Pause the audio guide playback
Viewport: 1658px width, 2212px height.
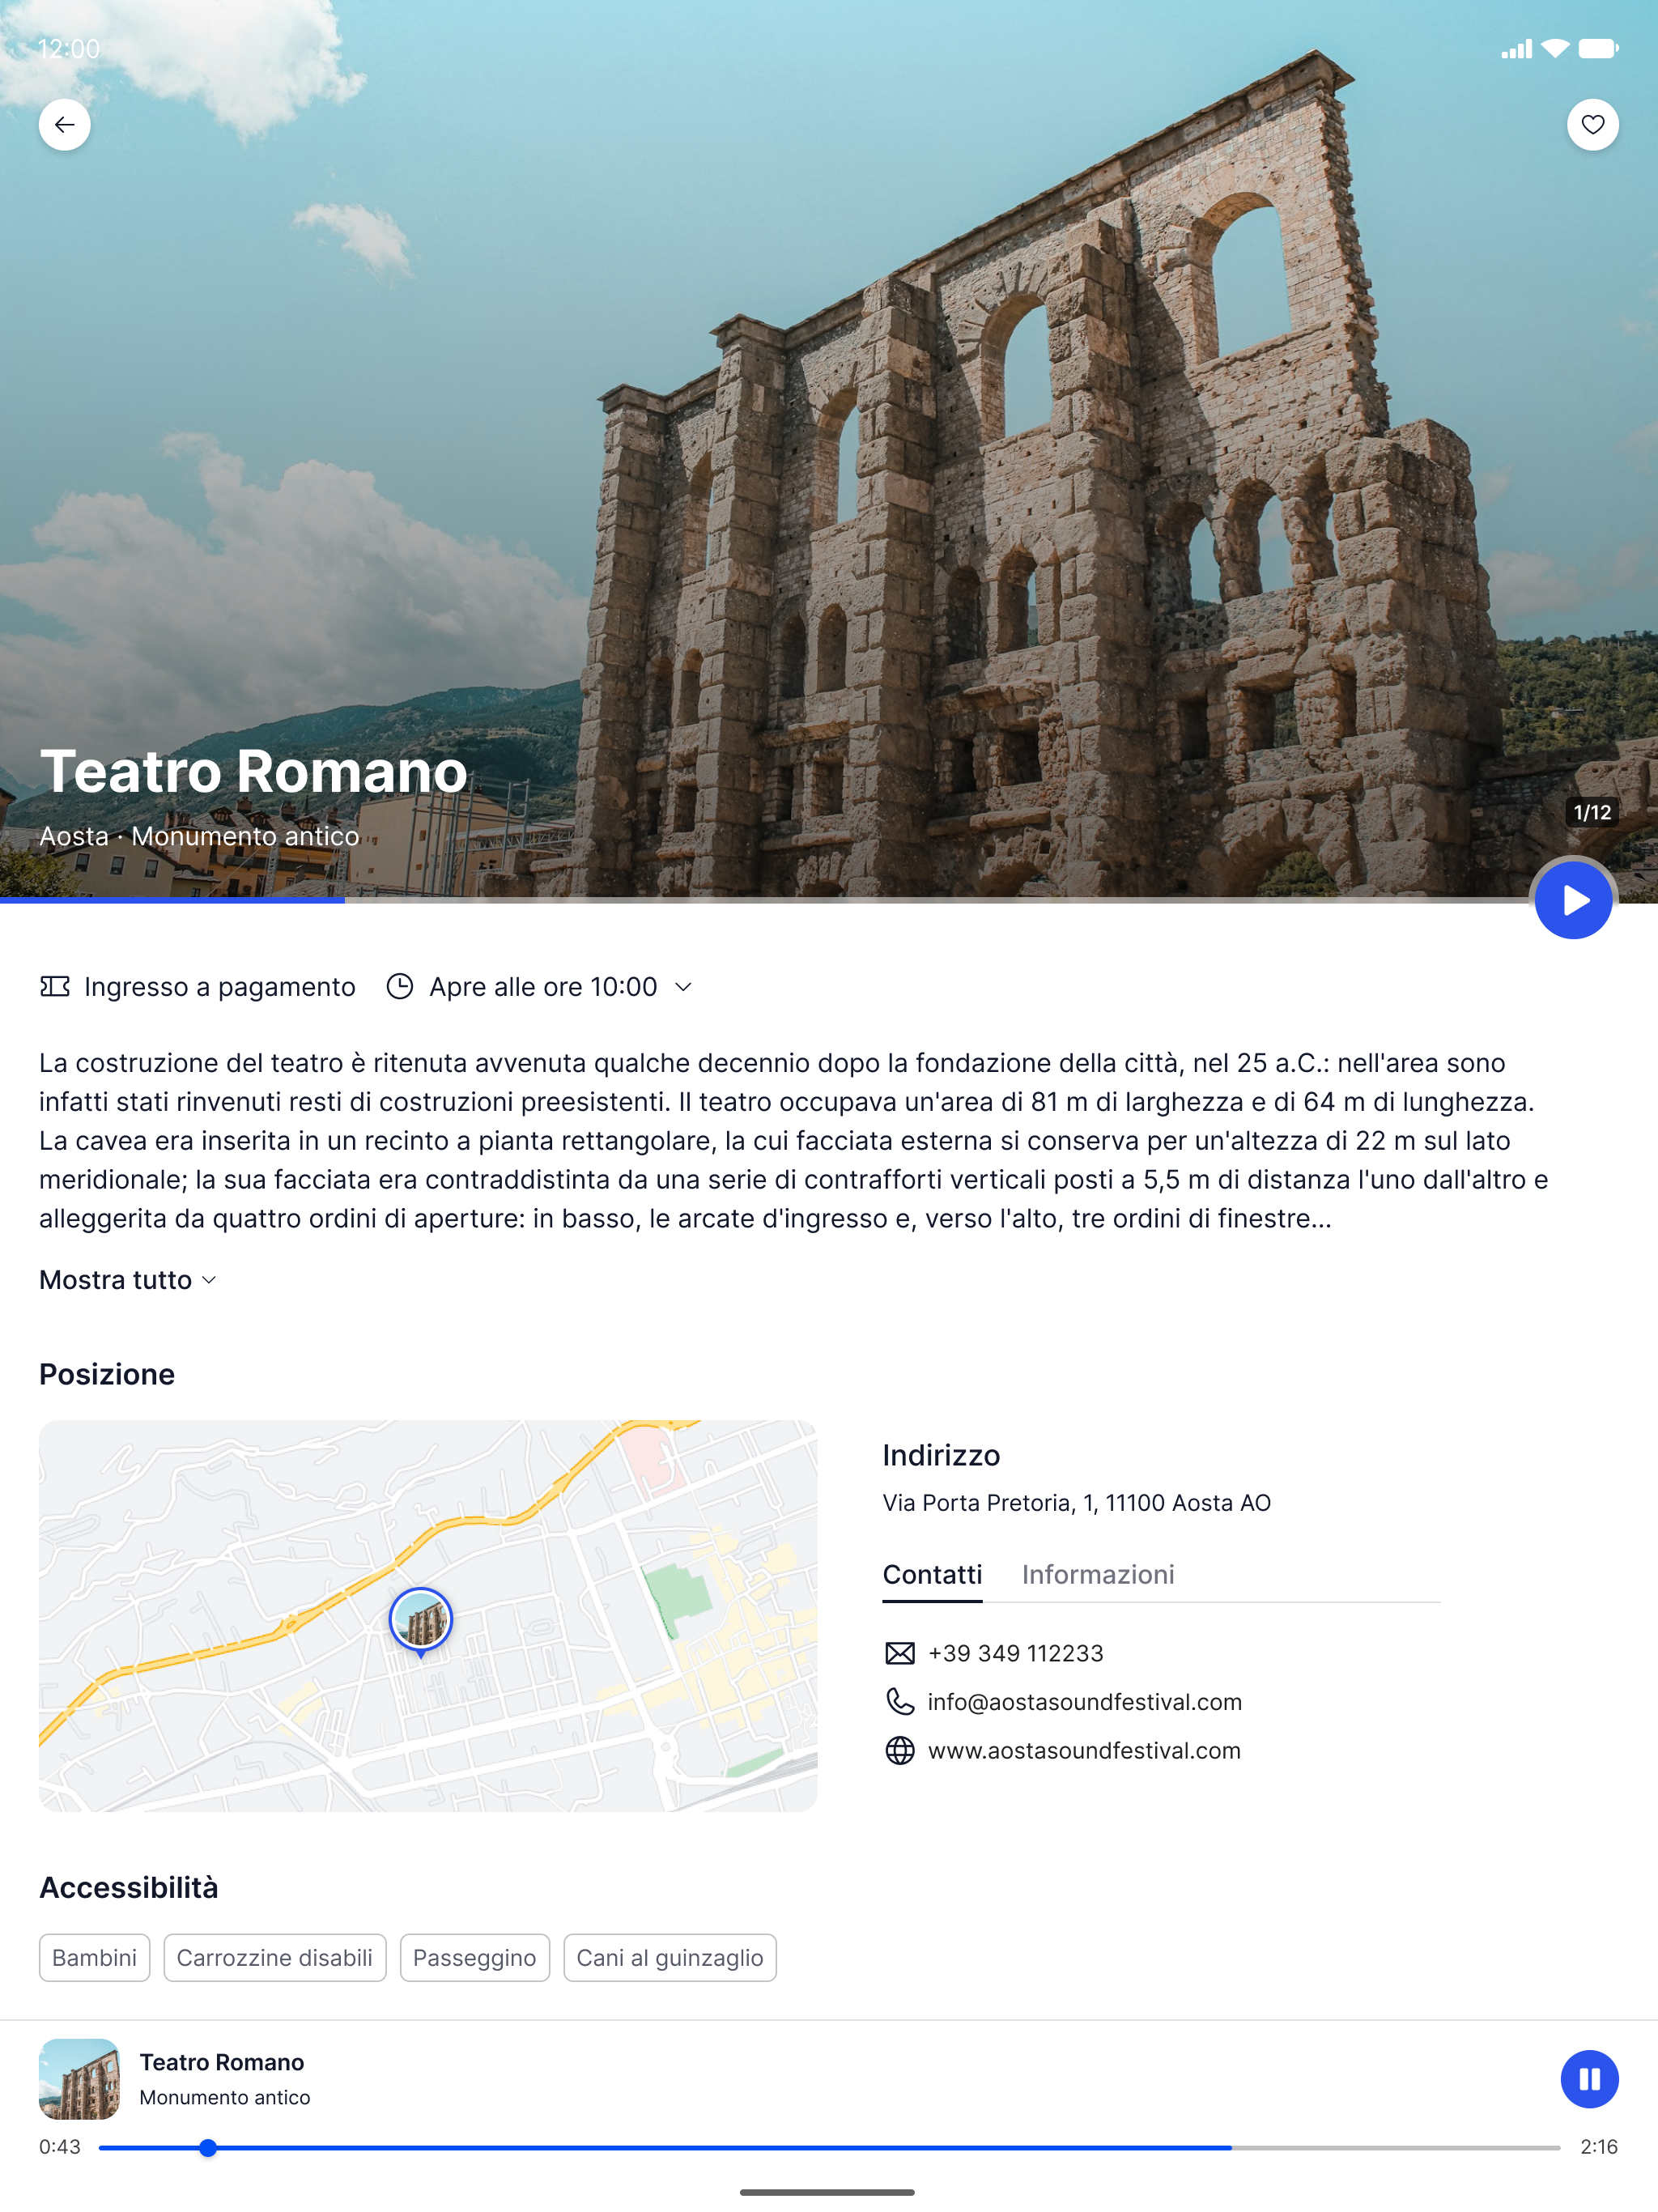pos(1588,2079)
